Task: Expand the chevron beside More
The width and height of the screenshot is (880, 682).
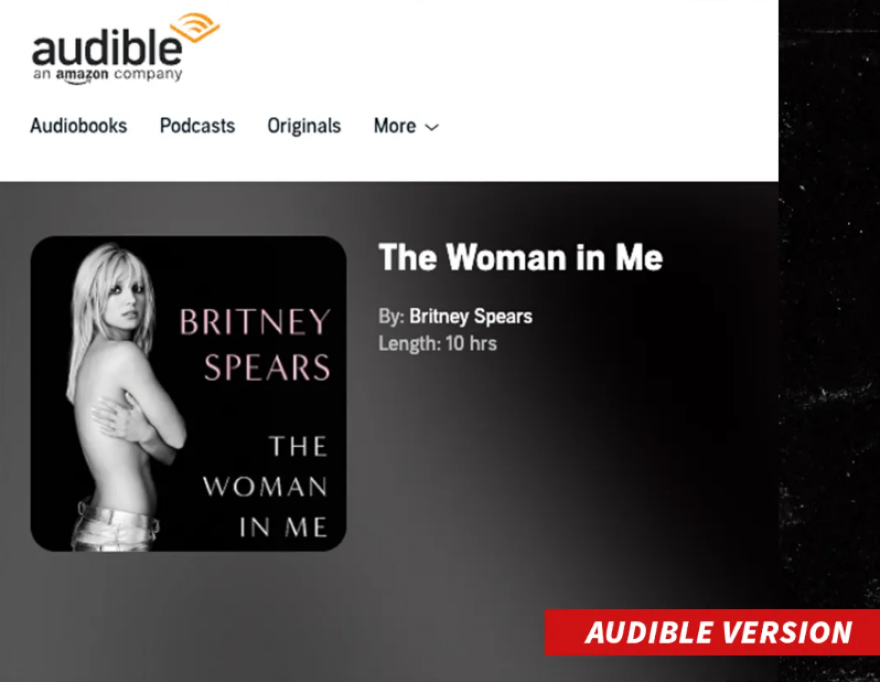Action: (432, 128)
